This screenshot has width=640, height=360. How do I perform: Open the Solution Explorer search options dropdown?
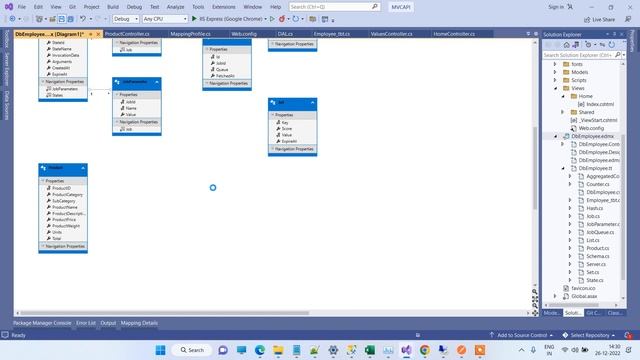tap(624, 55)
